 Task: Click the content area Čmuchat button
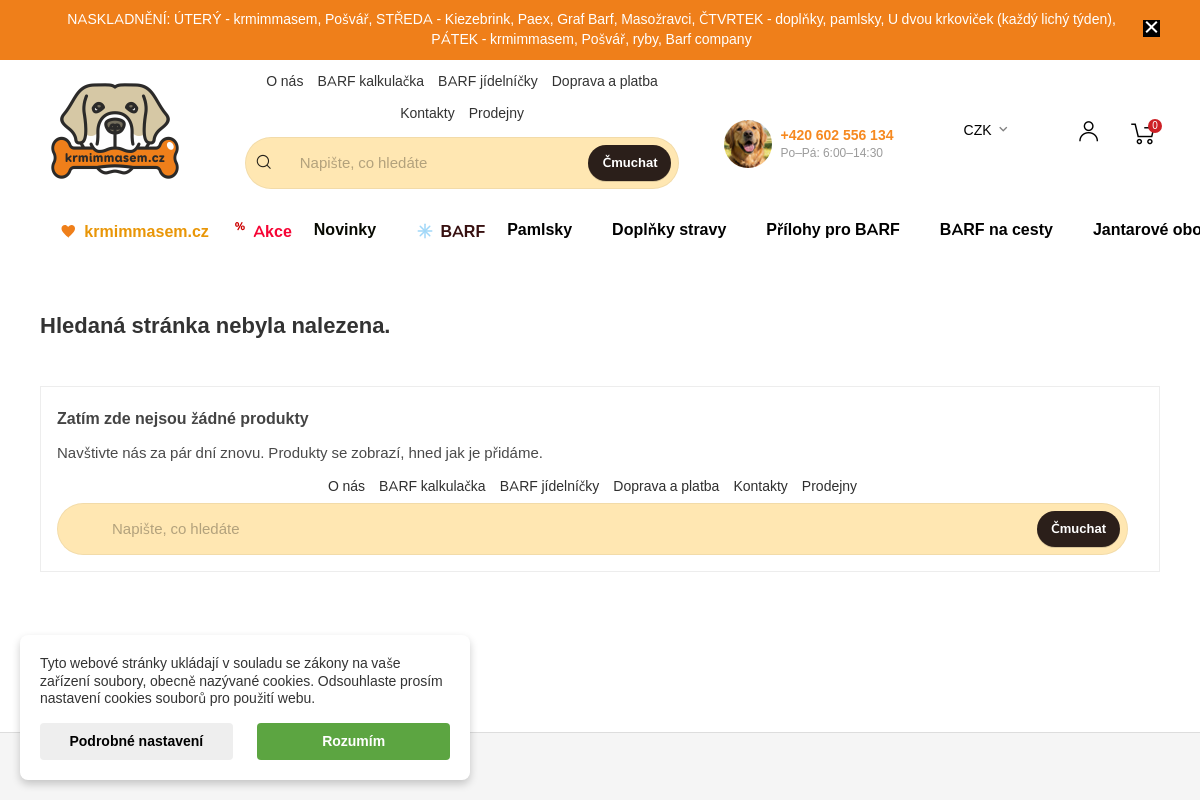point(1078,529)
